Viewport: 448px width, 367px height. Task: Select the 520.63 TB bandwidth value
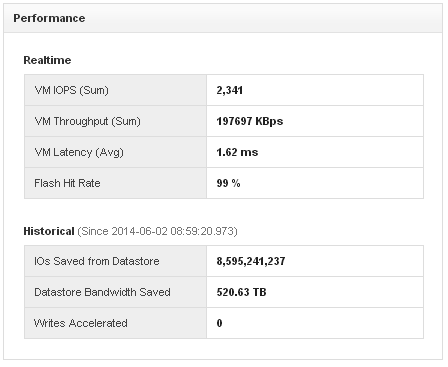241,292
